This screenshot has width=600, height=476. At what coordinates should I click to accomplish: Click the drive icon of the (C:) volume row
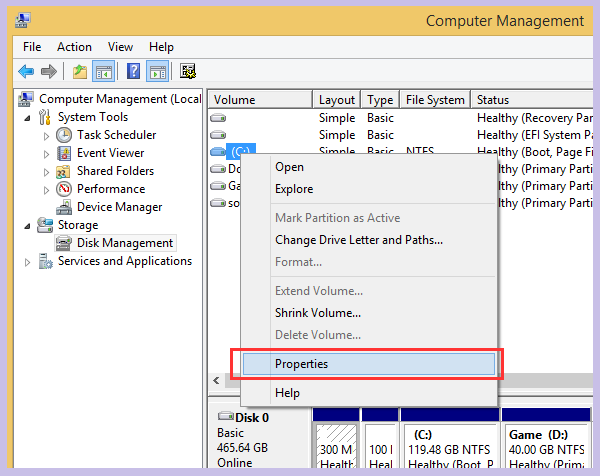coord(218,152)
